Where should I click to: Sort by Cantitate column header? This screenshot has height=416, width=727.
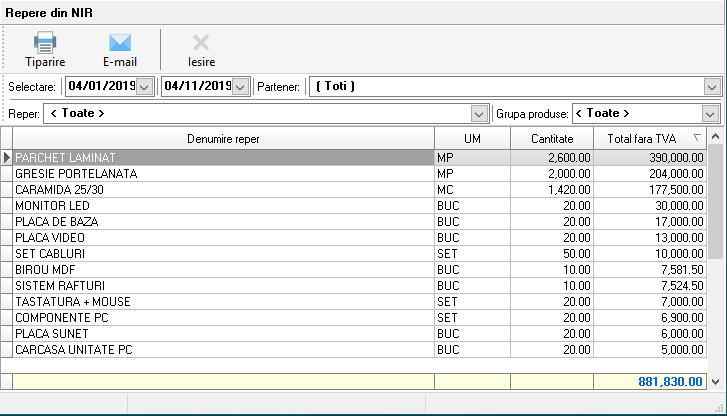(x=552, y=138)
